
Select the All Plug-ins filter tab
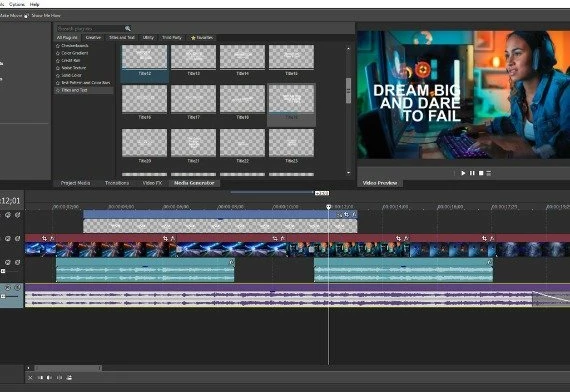[x=67, y=37]
